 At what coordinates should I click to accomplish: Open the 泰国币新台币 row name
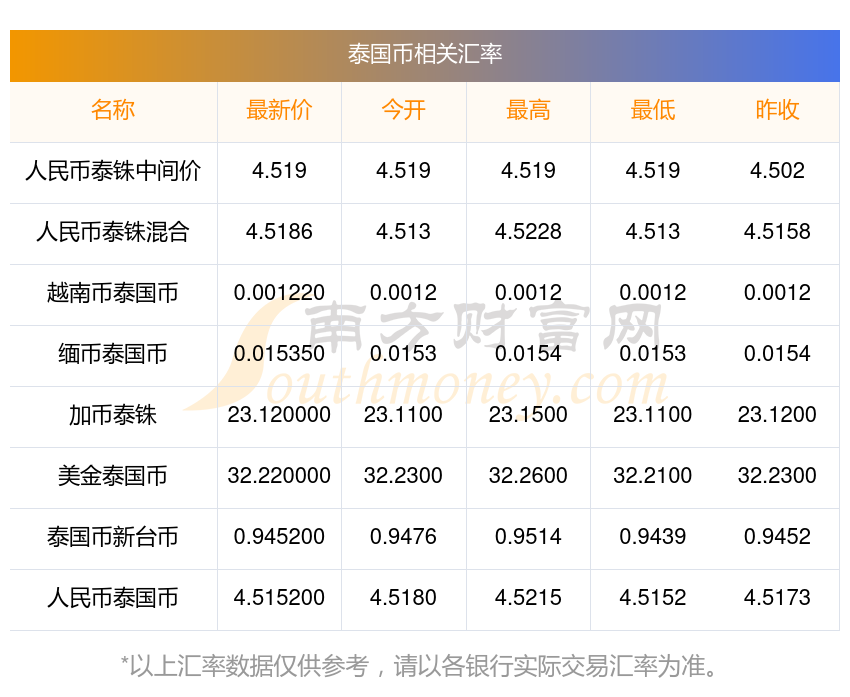(113, 537)
